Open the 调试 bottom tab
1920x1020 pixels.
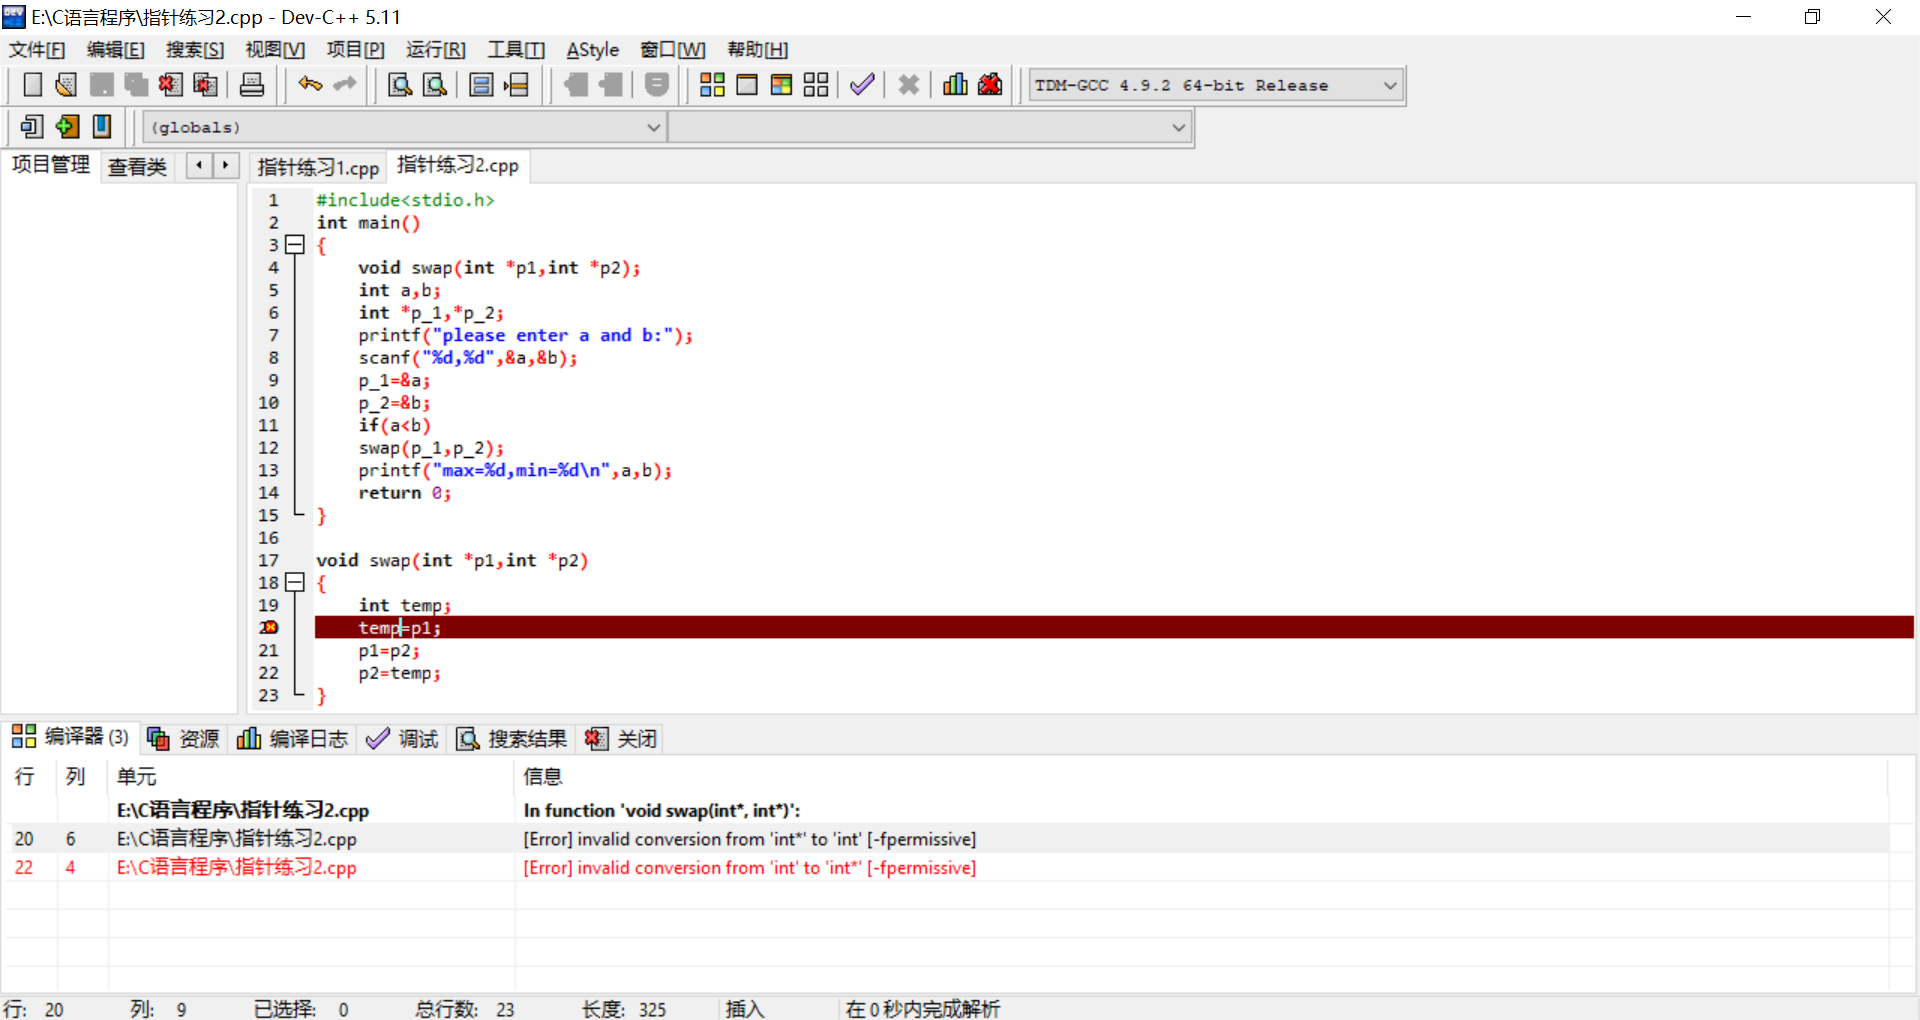pos(403,738)
